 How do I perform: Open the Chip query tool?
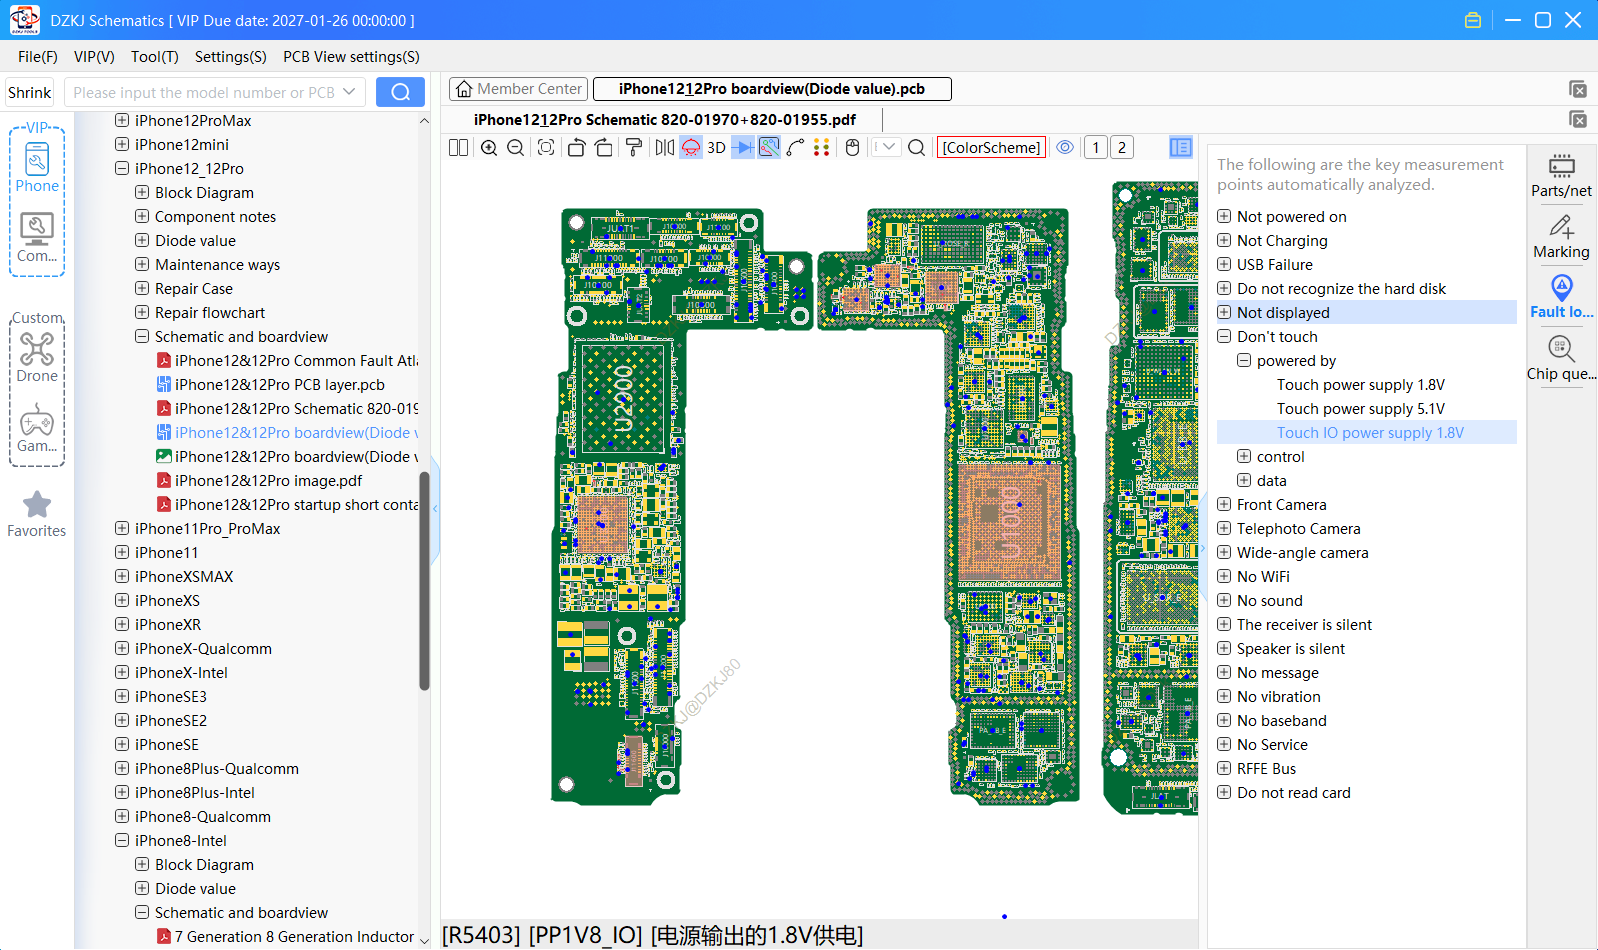(1561, 358)
